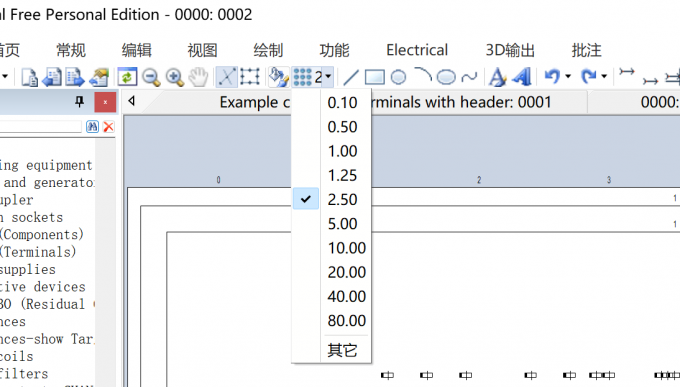Select 'coils' item in list
Viewport: 680px width, 387px height.
(x=16, y=356)
